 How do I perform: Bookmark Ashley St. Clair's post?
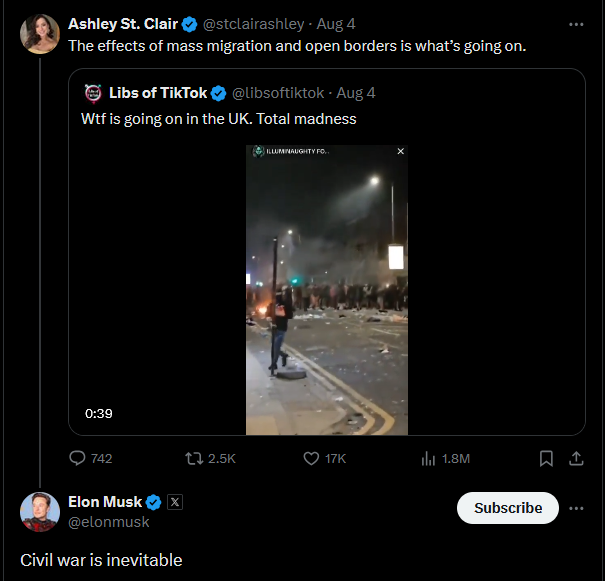[x=546, y=458]
